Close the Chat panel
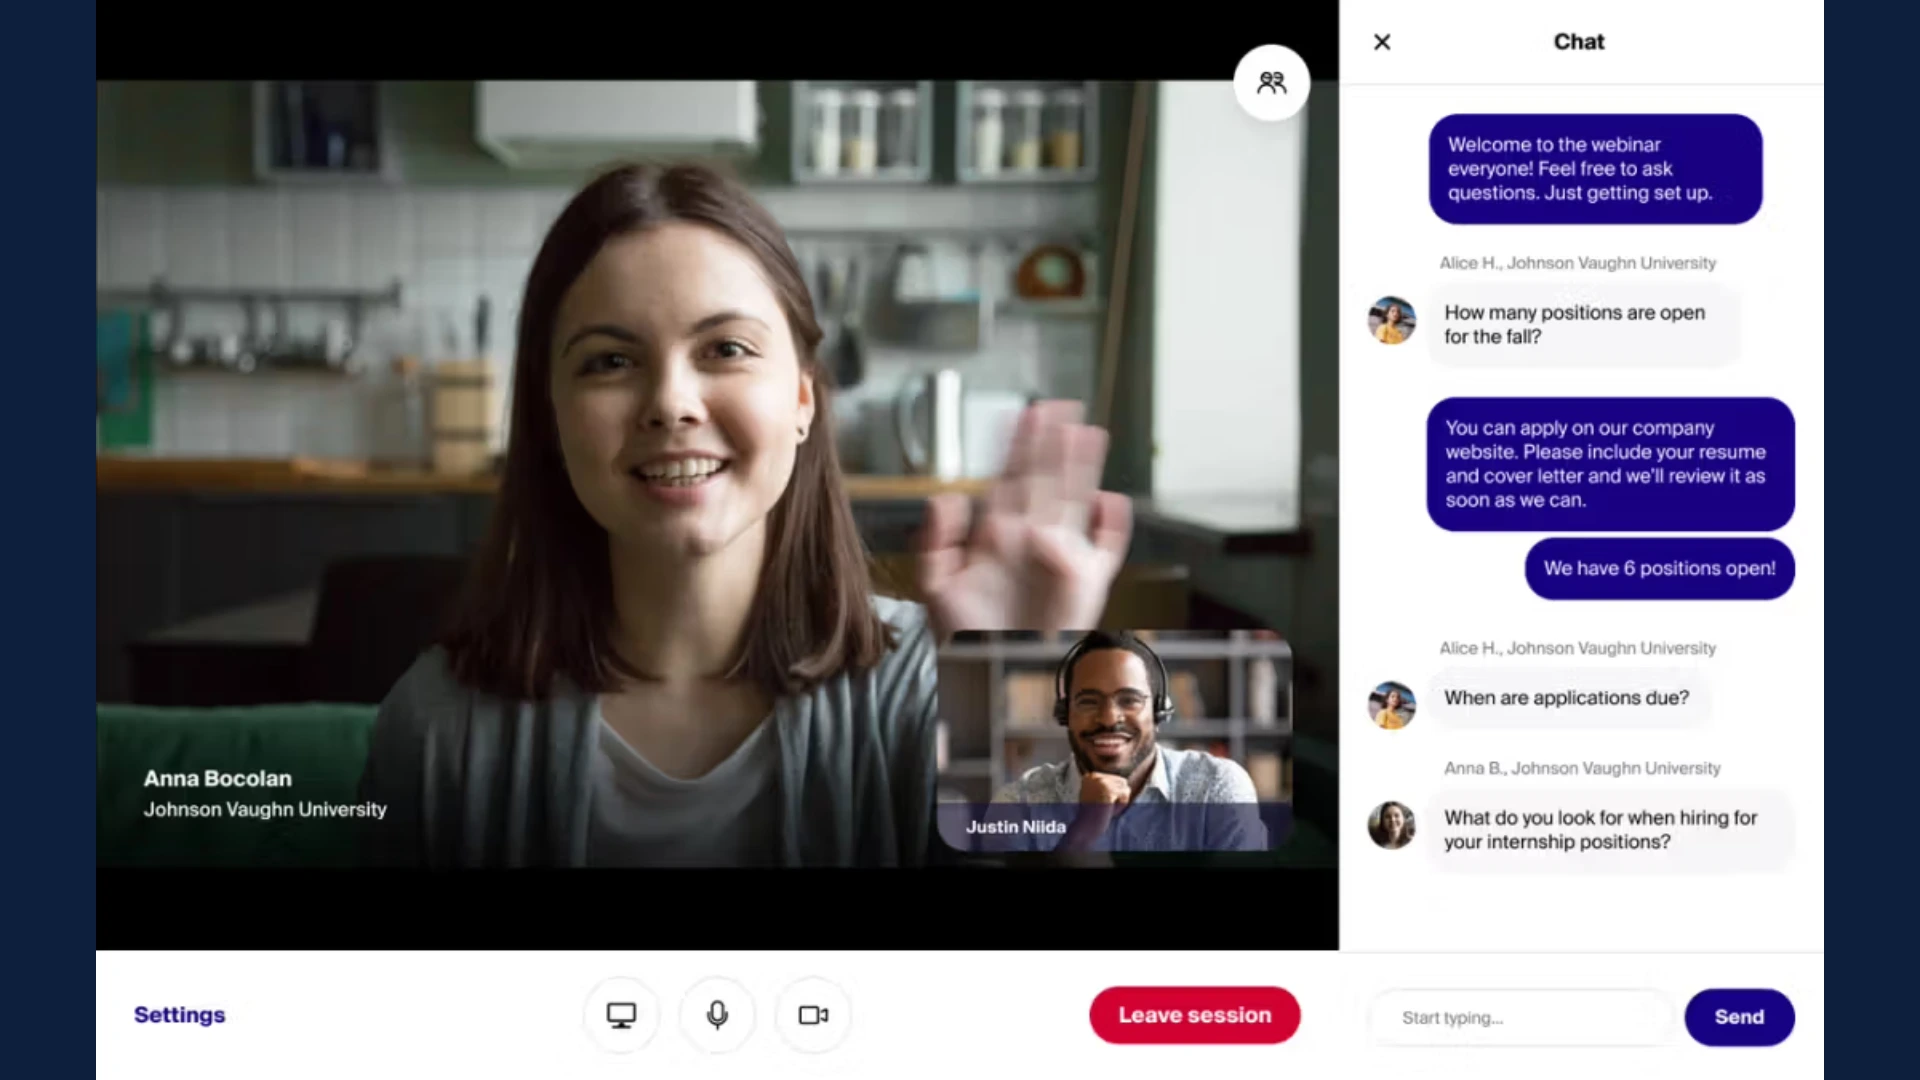 (1382, 42)
